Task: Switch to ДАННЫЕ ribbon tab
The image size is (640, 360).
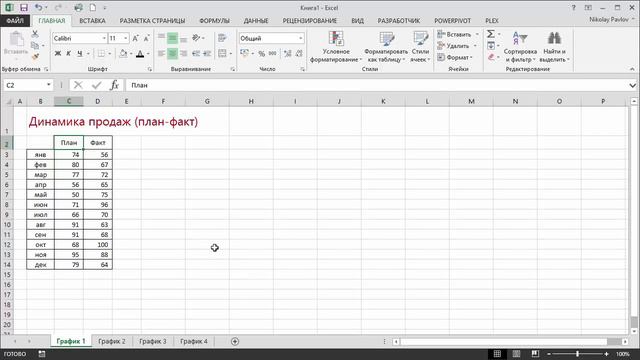Action: pyautogui.click(x=256, y=20)
